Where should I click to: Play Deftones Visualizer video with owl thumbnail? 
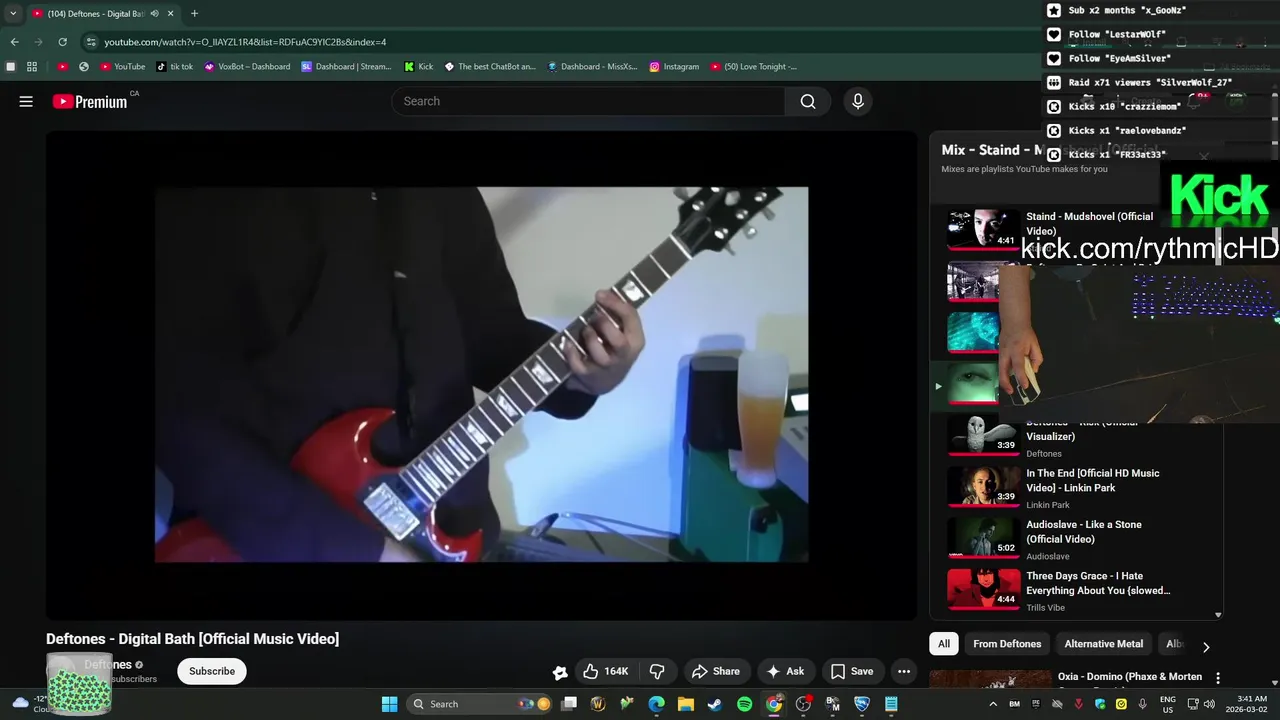[x=984, y=435]
